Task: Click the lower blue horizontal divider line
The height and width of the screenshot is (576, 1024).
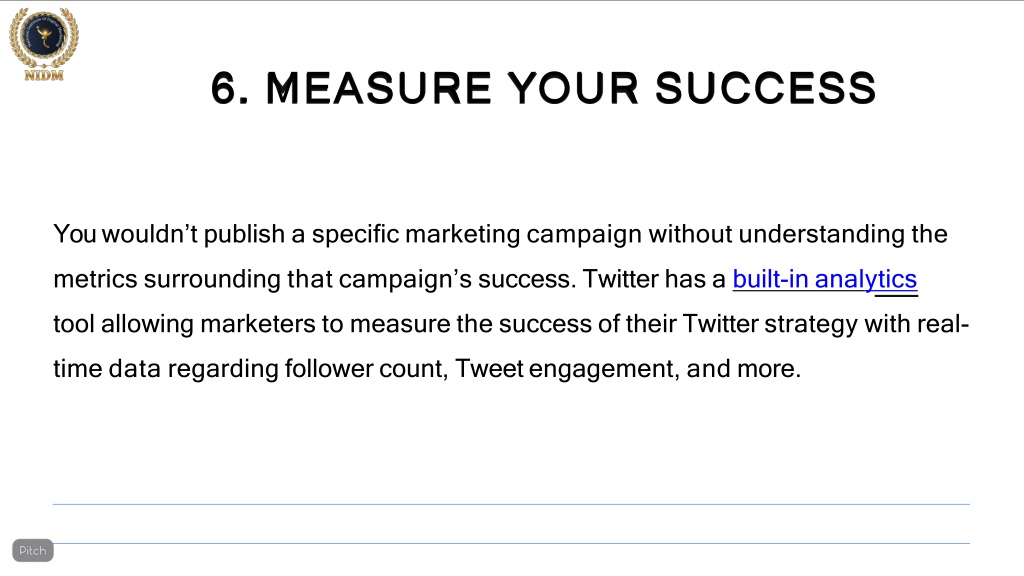Action: (511, 543)
